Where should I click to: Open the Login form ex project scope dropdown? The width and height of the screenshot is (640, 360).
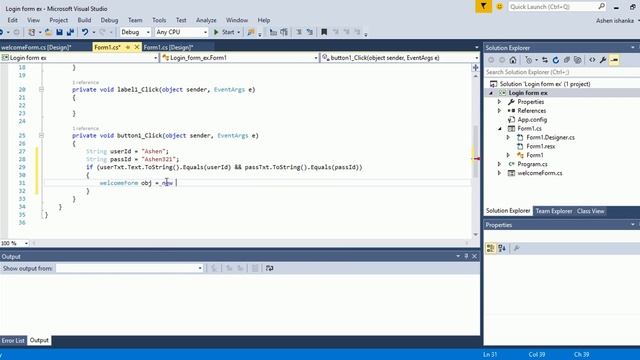(x=155, y=58)
